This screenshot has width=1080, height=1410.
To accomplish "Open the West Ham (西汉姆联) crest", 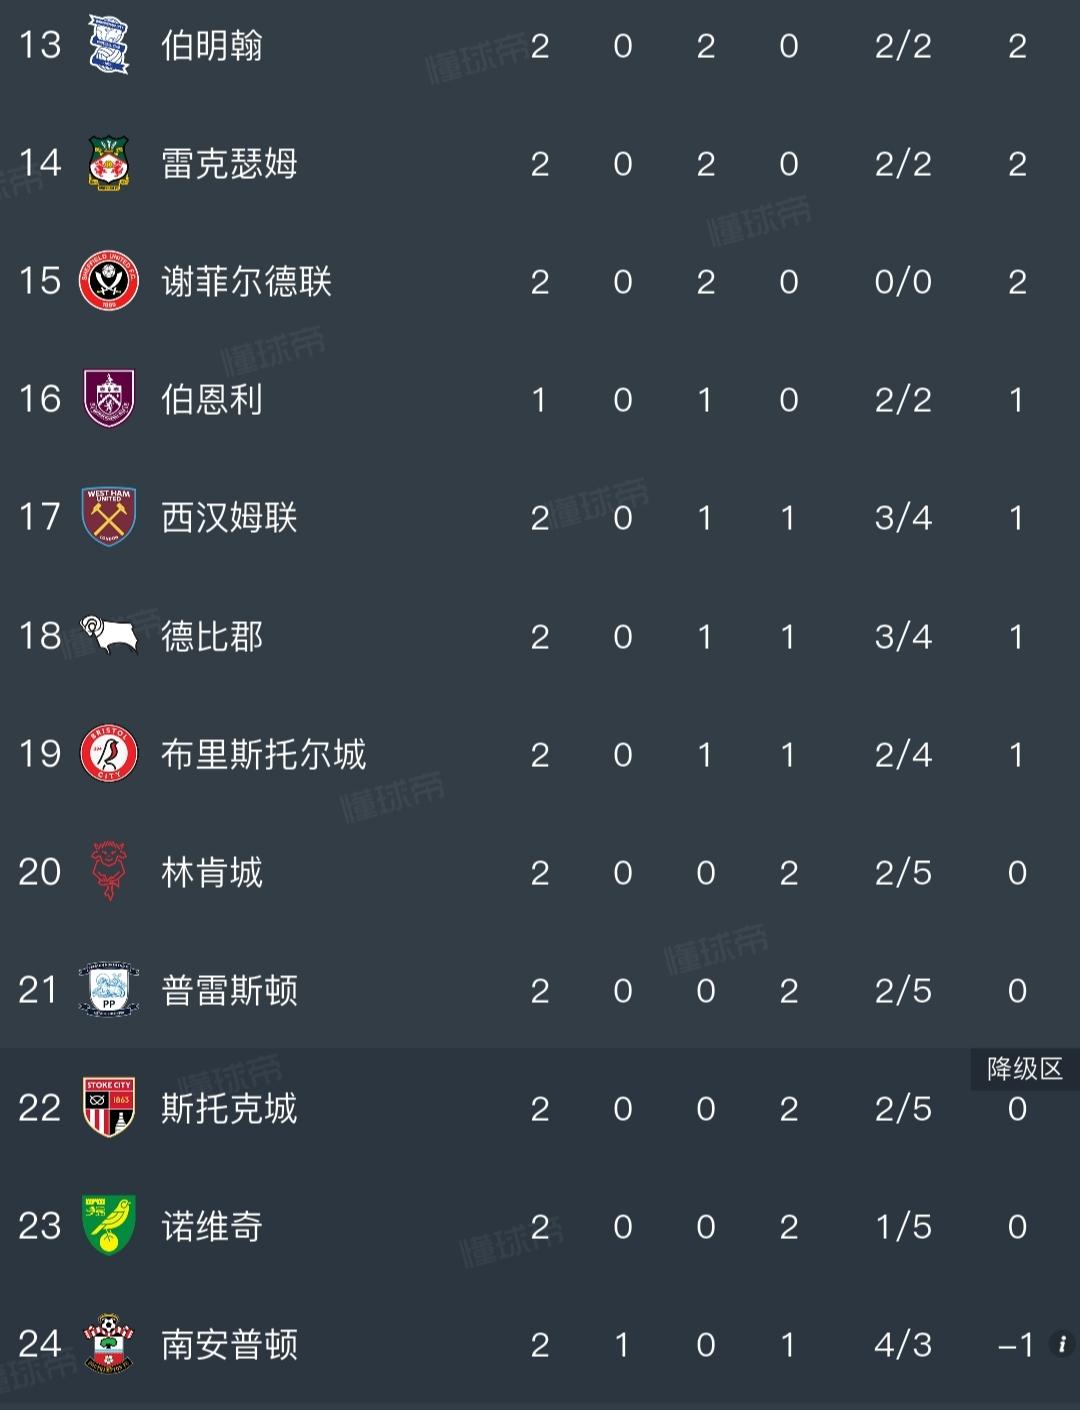I will (x=108, y=517).
